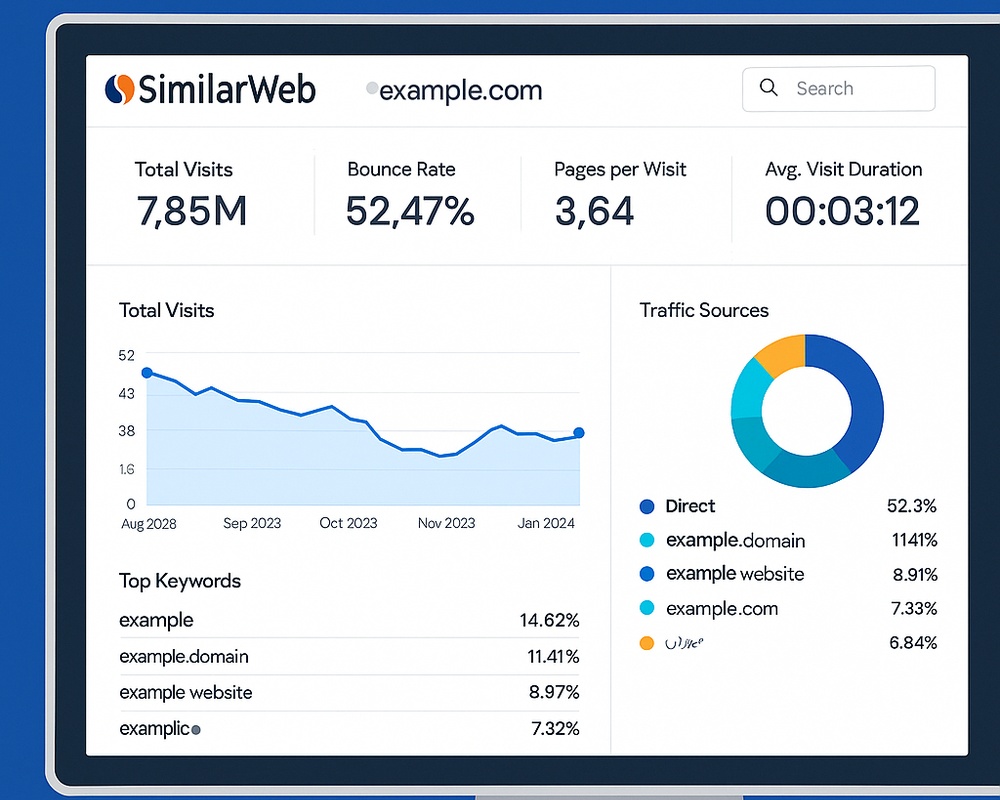Click the example.com legend bullet icon

click(646, 608)
